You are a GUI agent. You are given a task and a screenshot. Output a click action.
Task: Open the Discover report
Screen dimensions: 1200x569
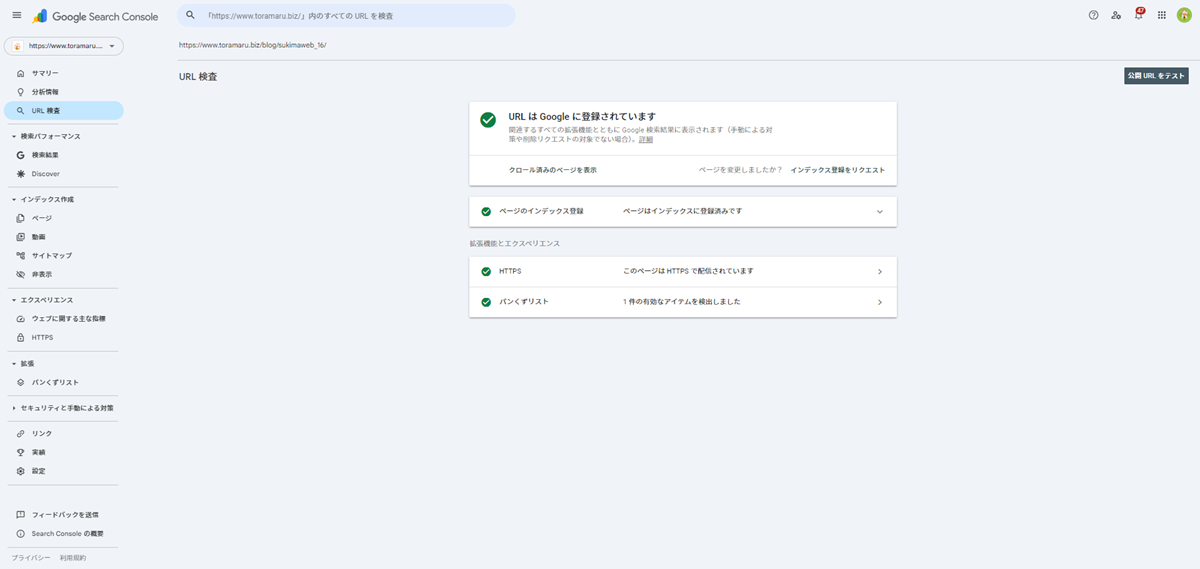(x=63, y=174)
